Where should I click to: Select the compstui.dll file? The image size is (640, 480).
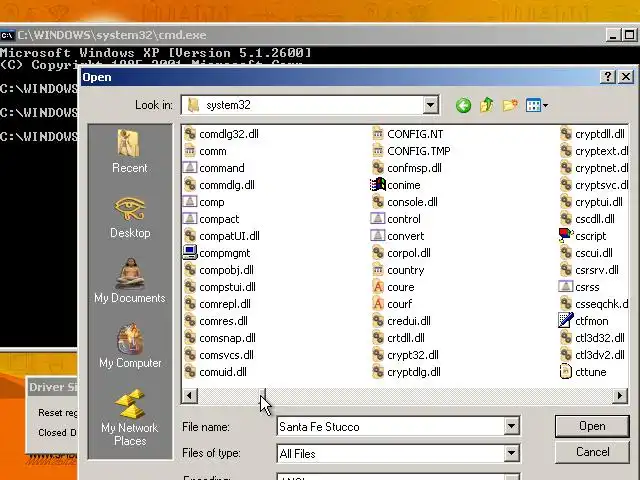coord(220,287)
